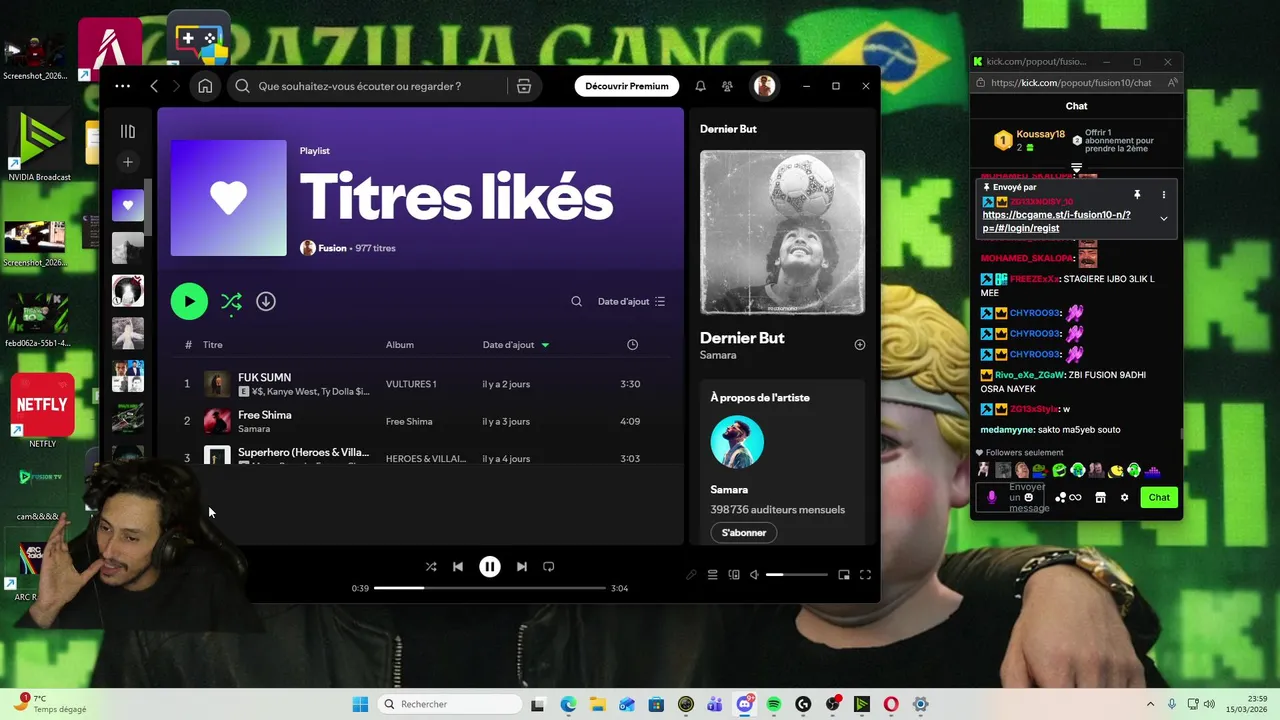Viewport: 1280px width, 720px height.
Task: Open Kick chat settings gear
Action: pos(1124,497)
